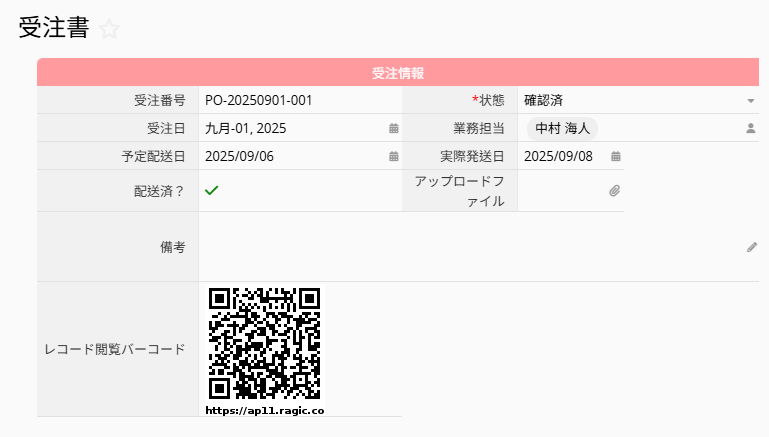Image resolution: width=769 pixels, height=437 pixels.
Task: Click the 受注日 date value 九月-01, 2025
Action: tap(246, 128)
